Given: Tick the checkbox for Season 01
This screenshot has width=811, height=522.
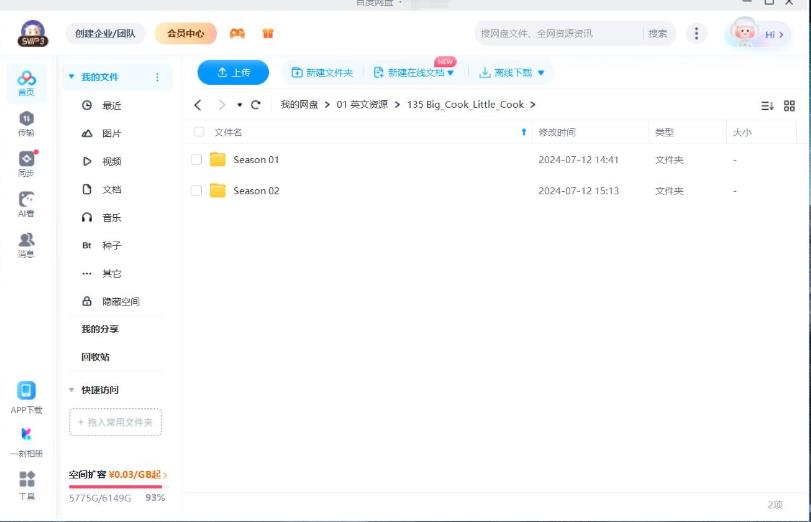Looking at the screenshot, I should pos(197,159).
